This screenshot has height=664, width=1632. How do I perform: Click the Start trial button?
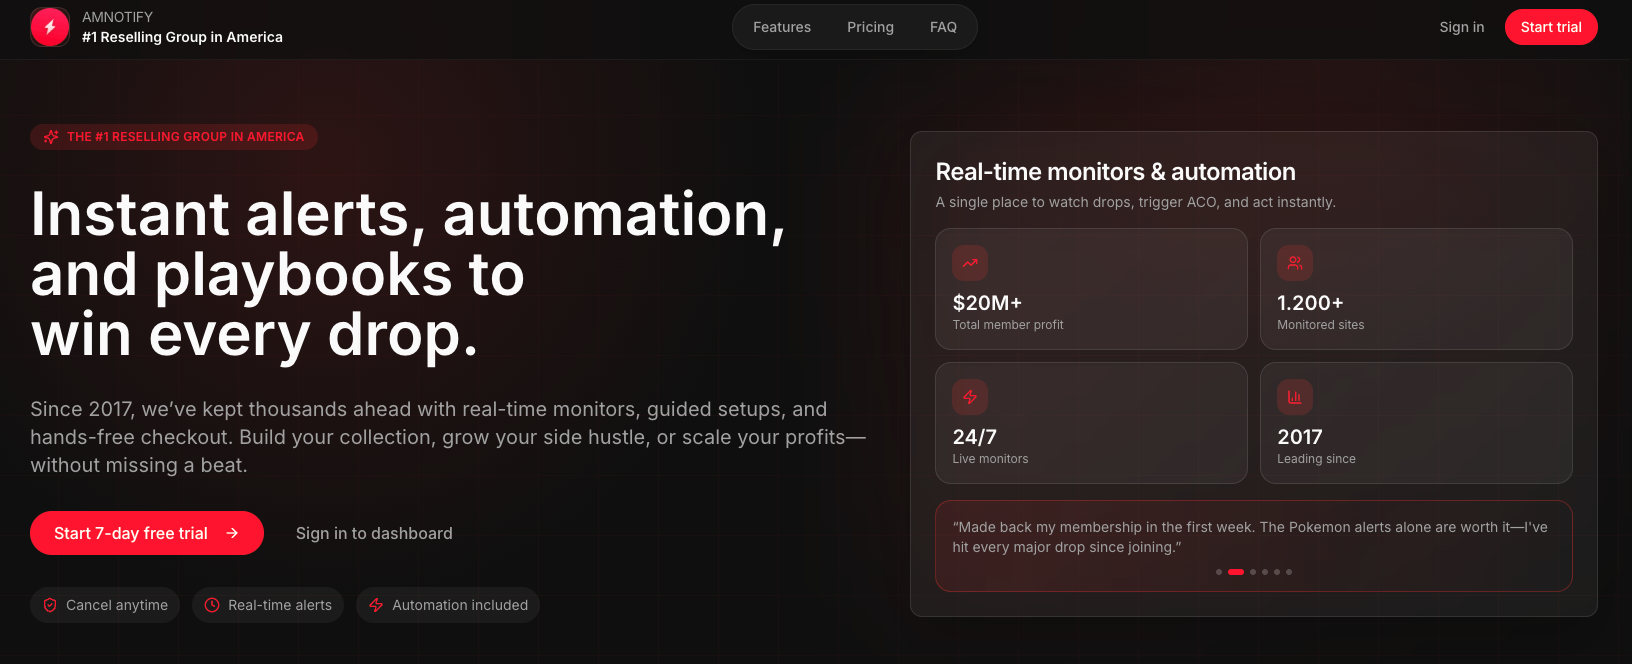(1551, 27)
